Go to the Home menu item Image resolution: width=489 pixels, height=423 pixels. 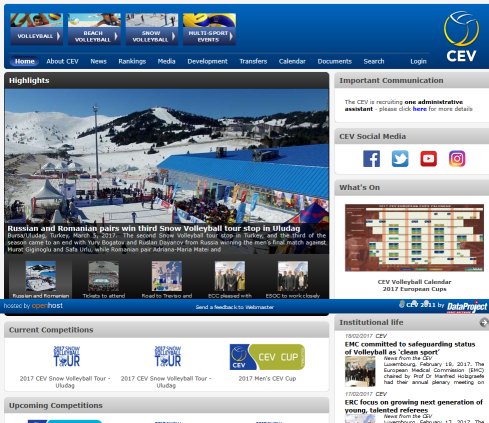click(x=24, y=61)
